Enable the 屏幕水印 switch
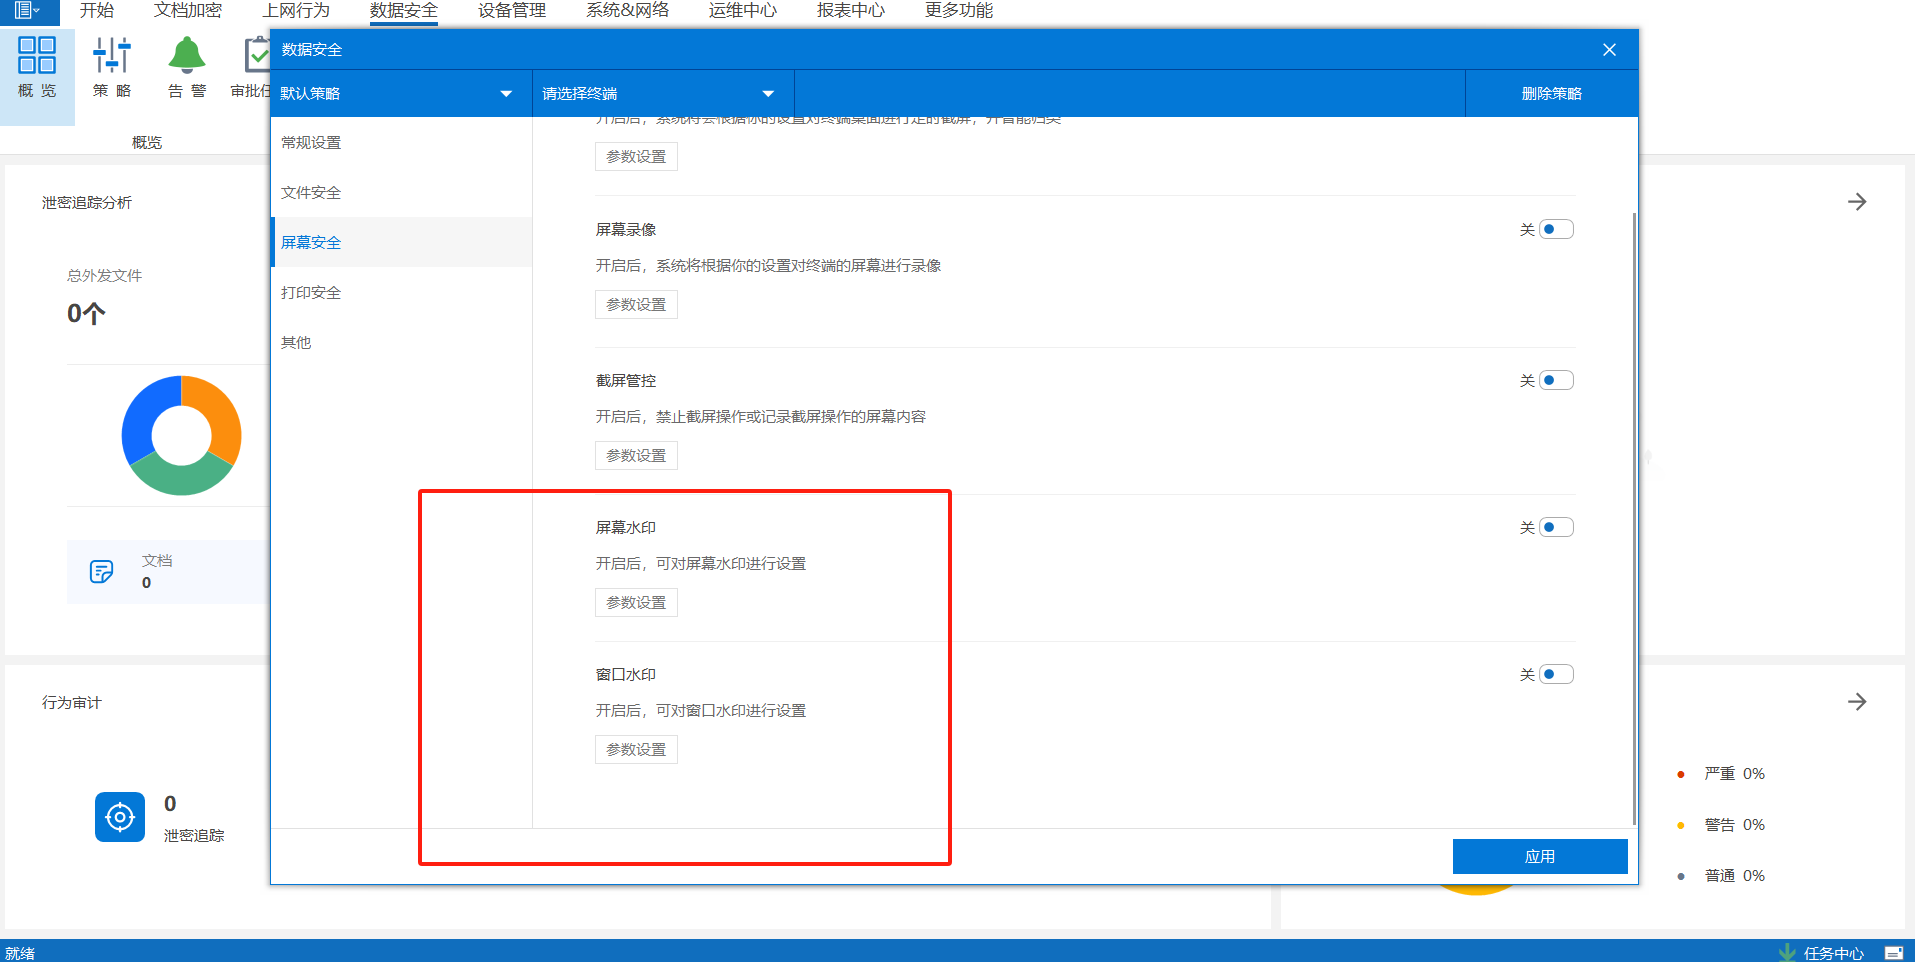1915x962 pixels. pyautogui.click(x=1556, y=528)
